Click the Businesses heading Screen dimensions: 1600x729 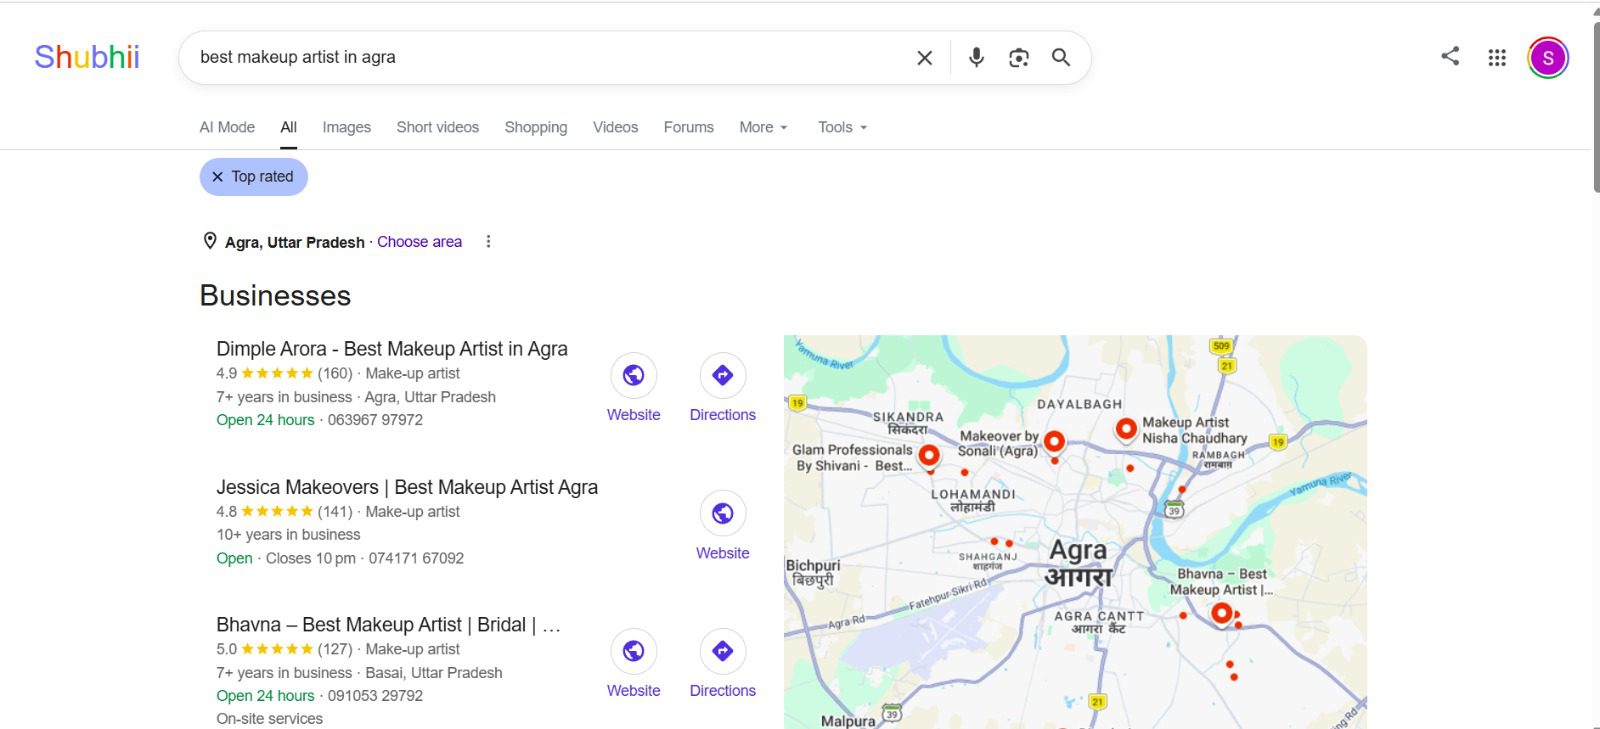(x=275, y=296)
